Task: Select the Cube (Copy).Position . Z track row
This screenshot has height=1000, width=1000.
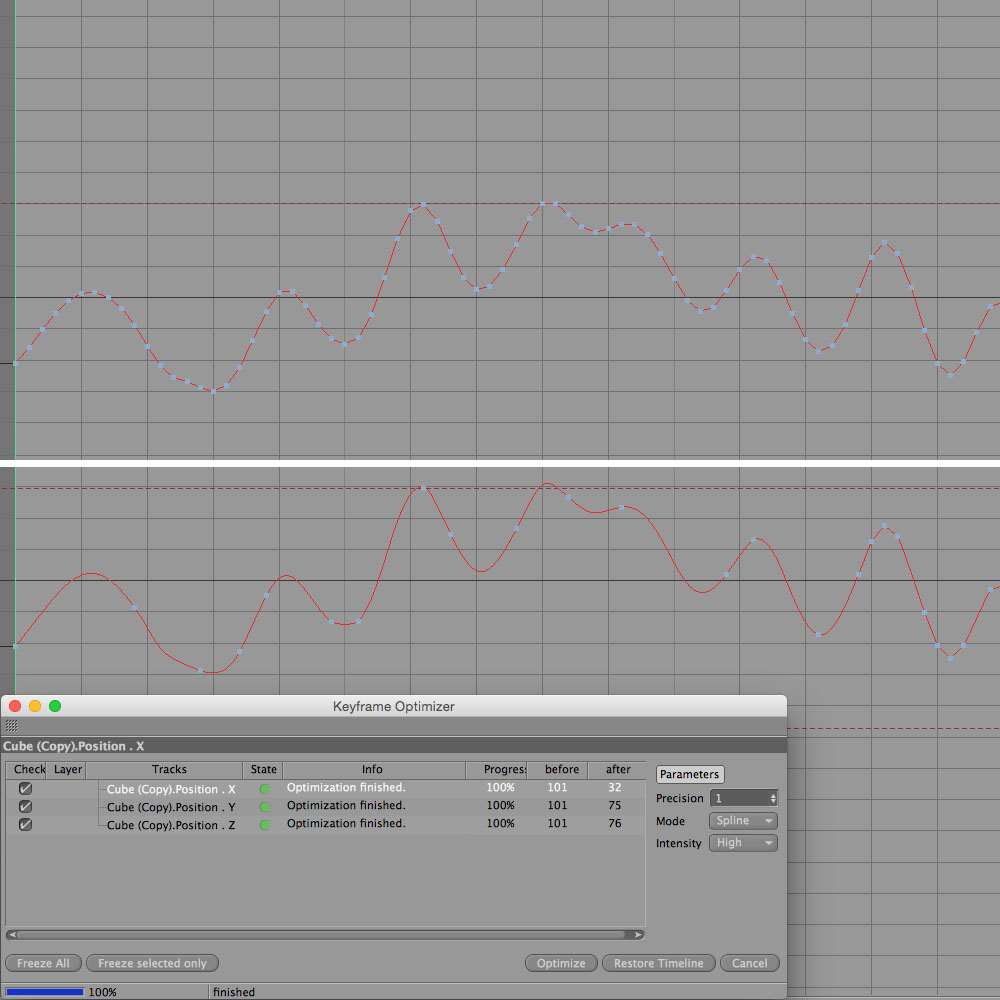Action: 325,825
